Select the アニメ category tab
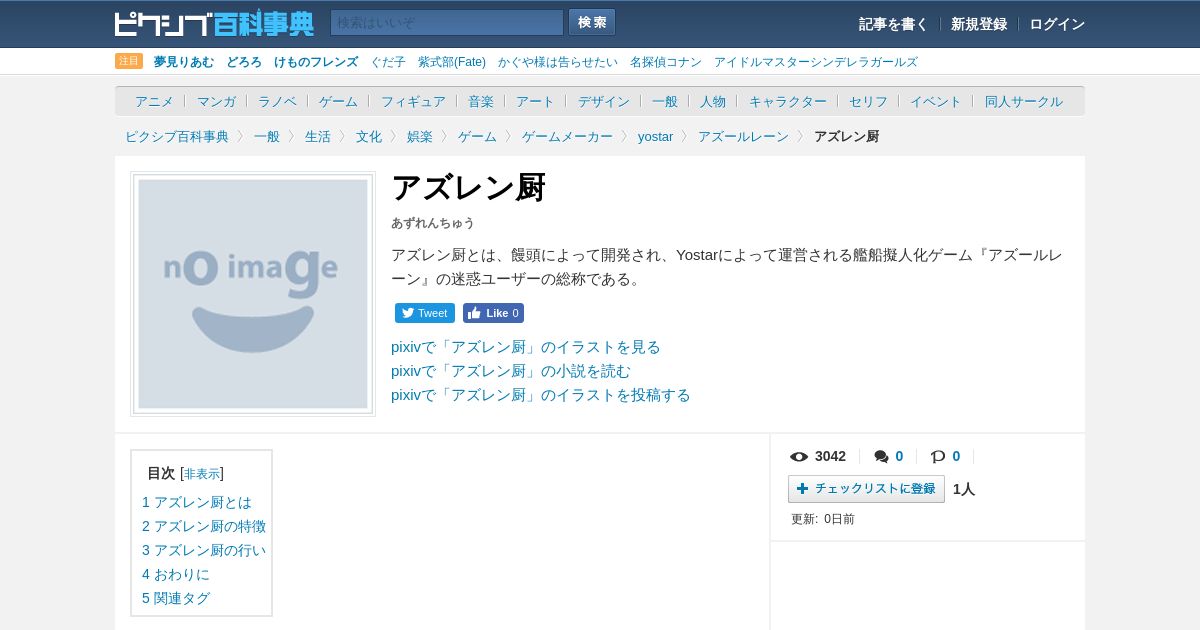The height and width of the screenshot is (630, 1200). click(x=154, y=101)
